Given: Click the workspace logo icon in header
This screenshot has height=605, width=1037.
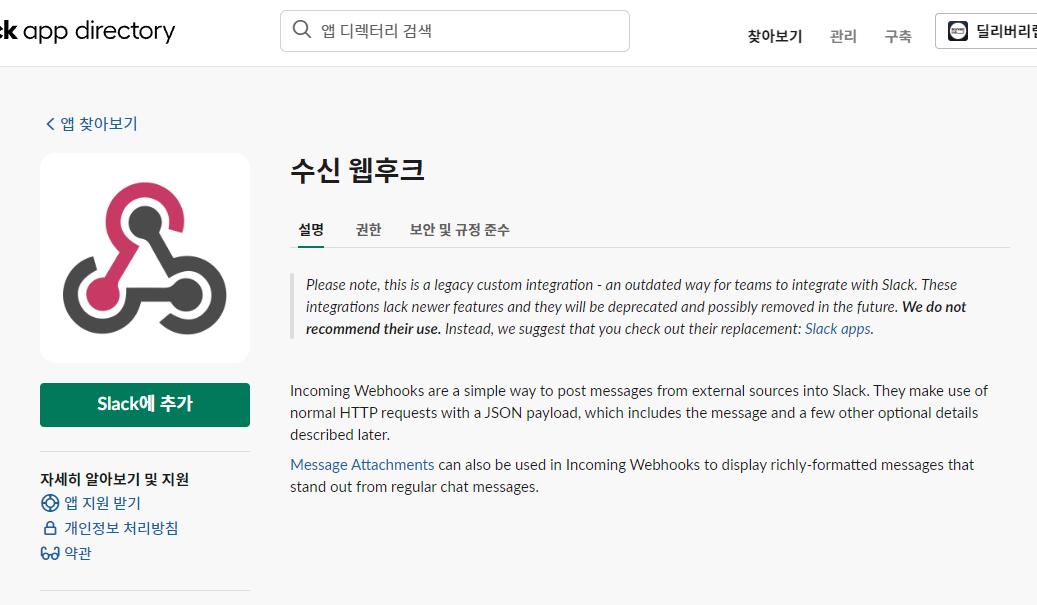Looking at the screenshot, I should [x=958, y=31].
